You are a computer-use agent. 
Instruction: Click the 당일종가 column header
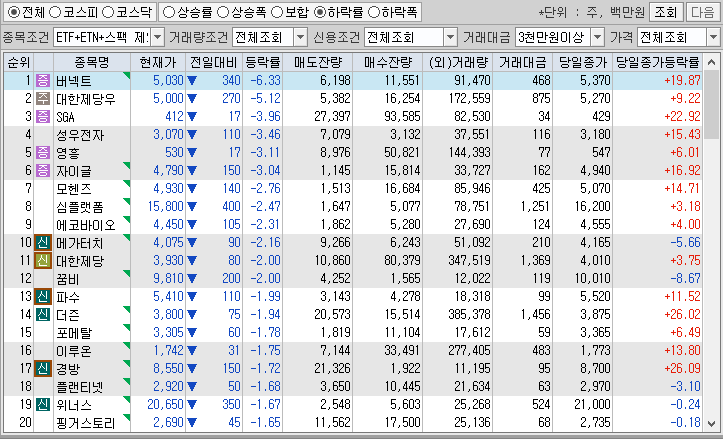pyautogui.click(x=582, y=62)
